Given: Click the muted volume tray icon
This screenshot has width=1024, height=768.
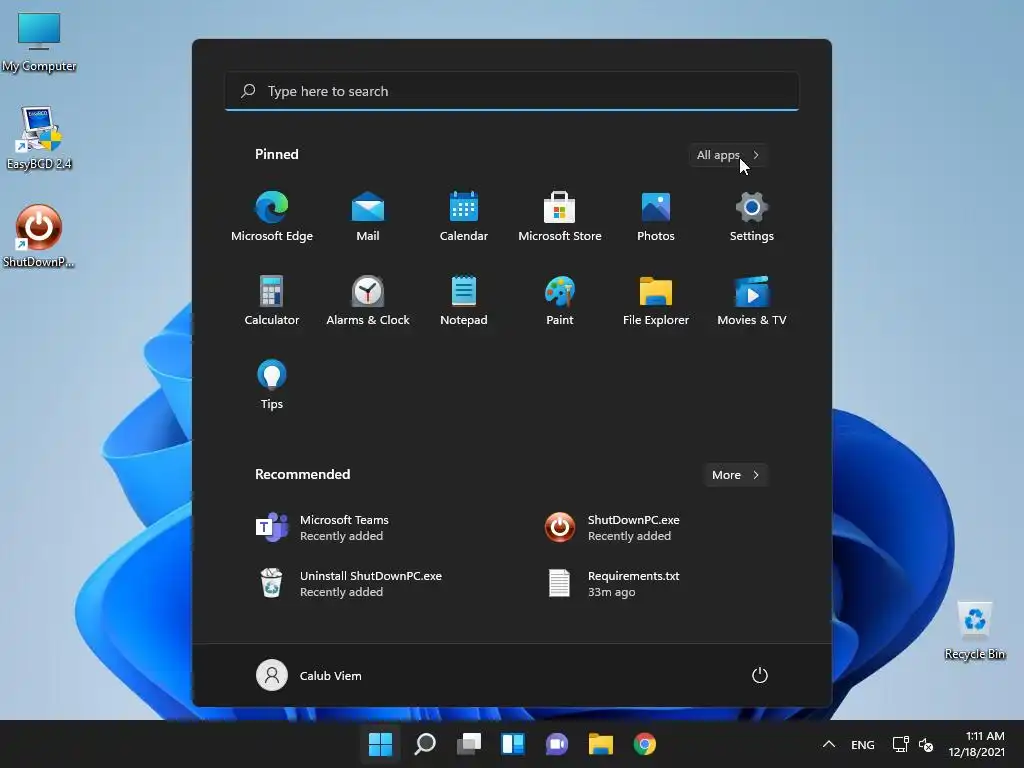Looking at the screenshot, I should pyautogui.click(x=926, y=744).
